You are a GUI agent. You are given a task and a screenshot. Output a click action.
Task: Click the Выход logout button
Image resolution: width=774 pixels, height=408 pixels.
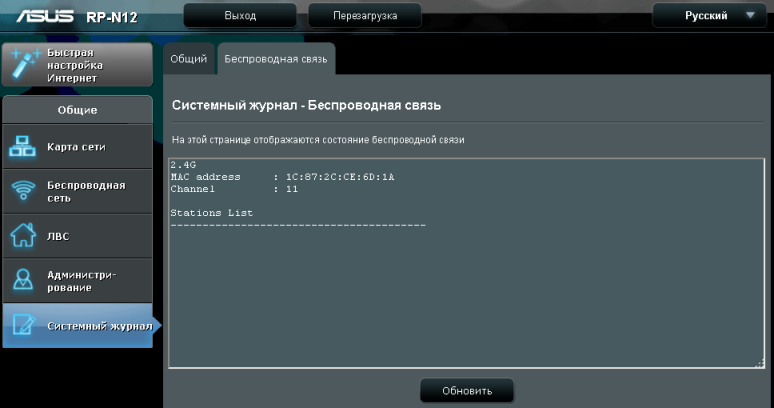tap(240, 16)
